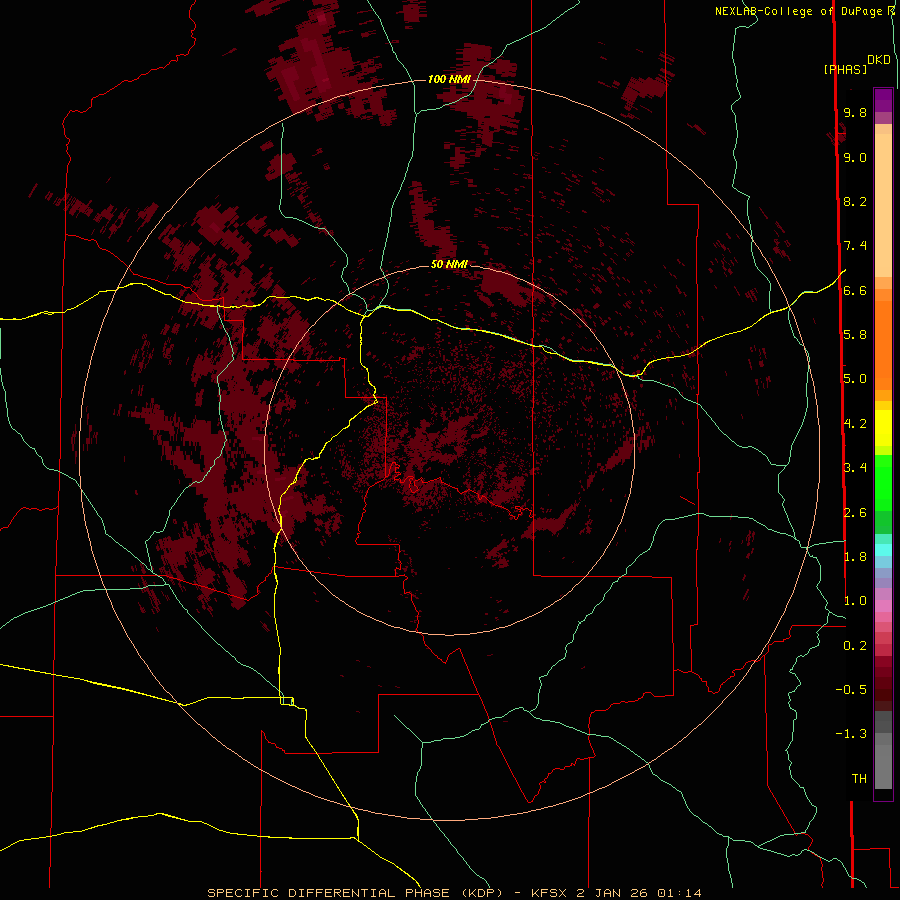Click the pink band of color scale

pos(883,606)
